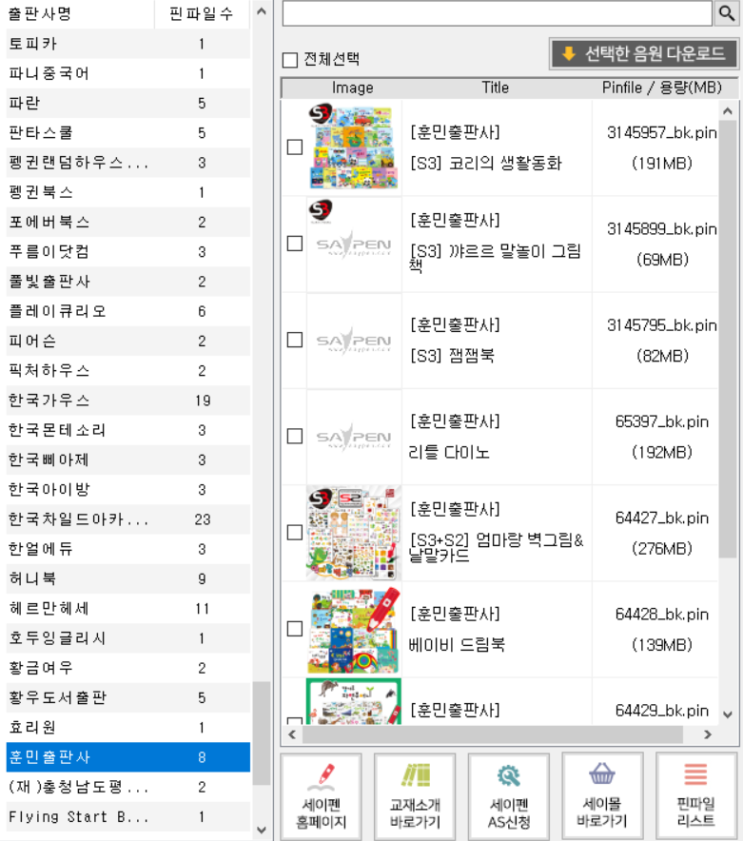Click the book list vertical scrollbar thumb
Image resolution: width=743 pixels, height=841 pixels.
click(727, 339)
